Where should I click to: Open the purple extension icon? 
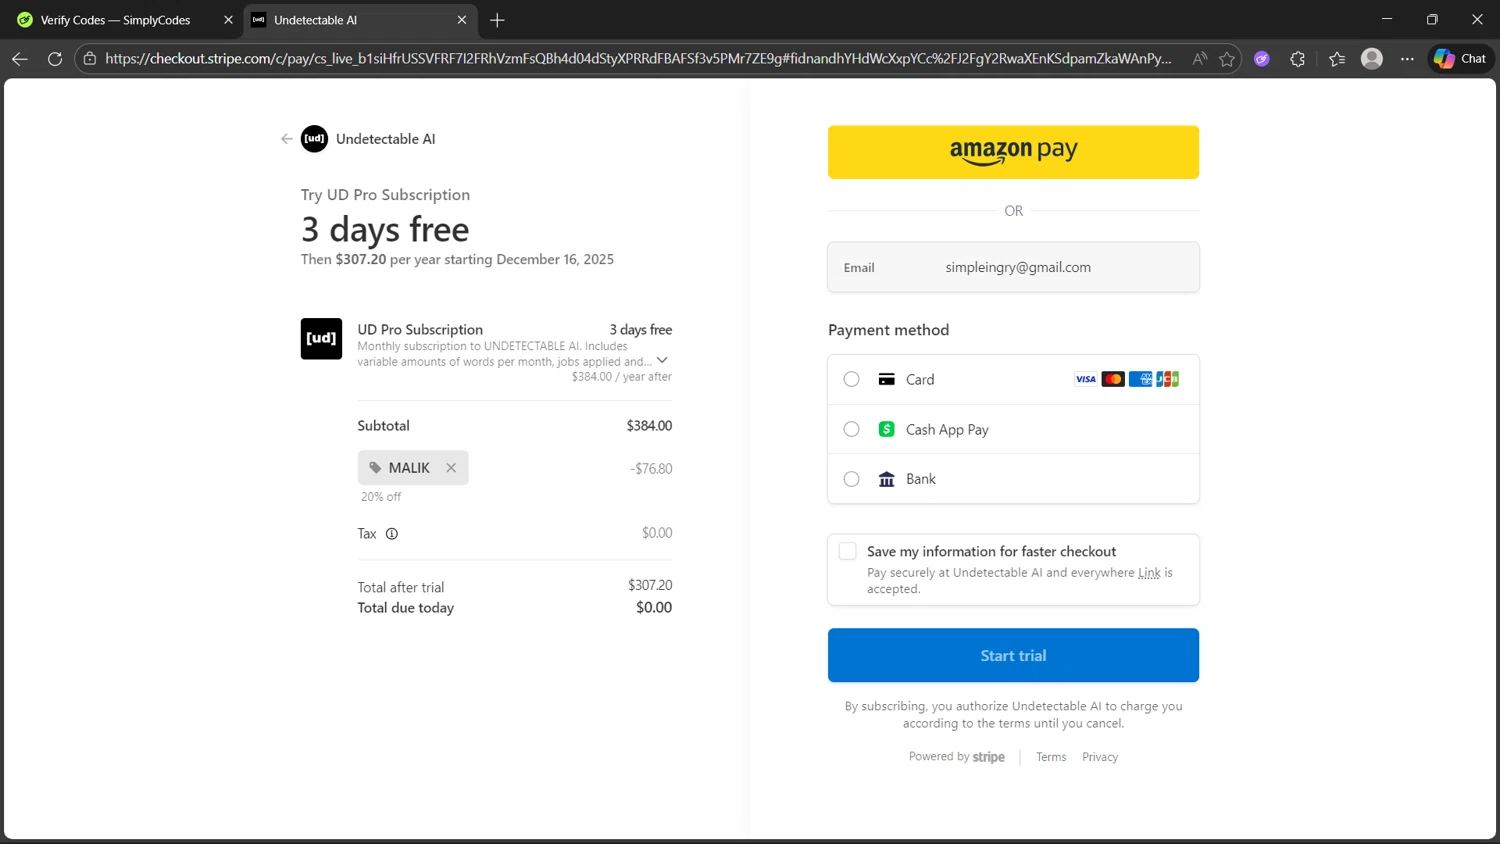[1262, 59]
